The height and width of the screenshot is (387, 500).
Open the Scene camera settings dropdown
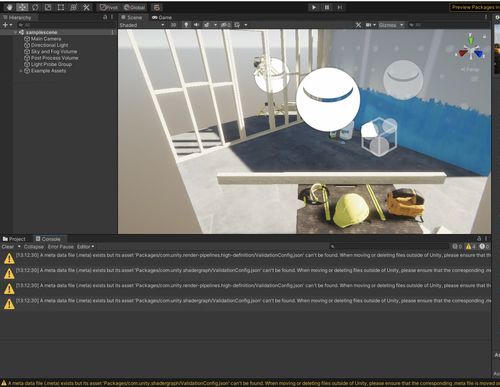[x=370, y=25]
